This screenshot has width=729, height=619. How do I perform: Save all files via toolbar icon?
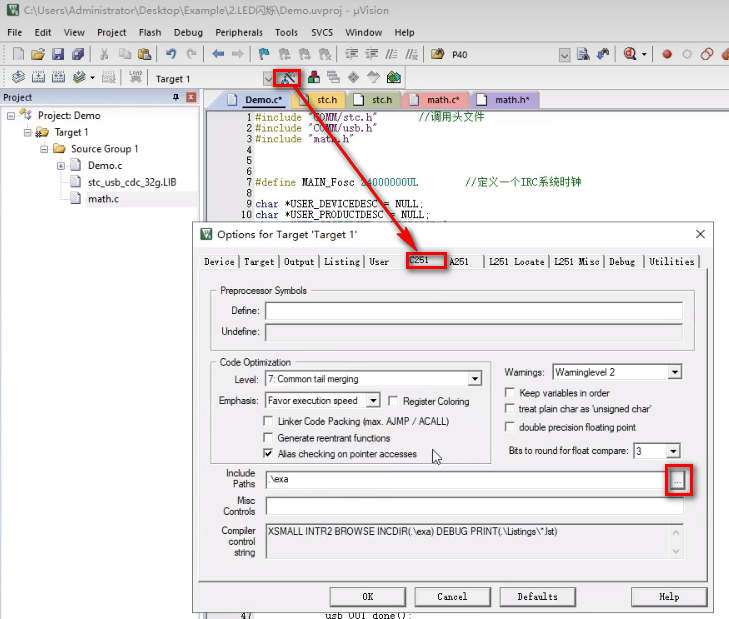(78, 54)
